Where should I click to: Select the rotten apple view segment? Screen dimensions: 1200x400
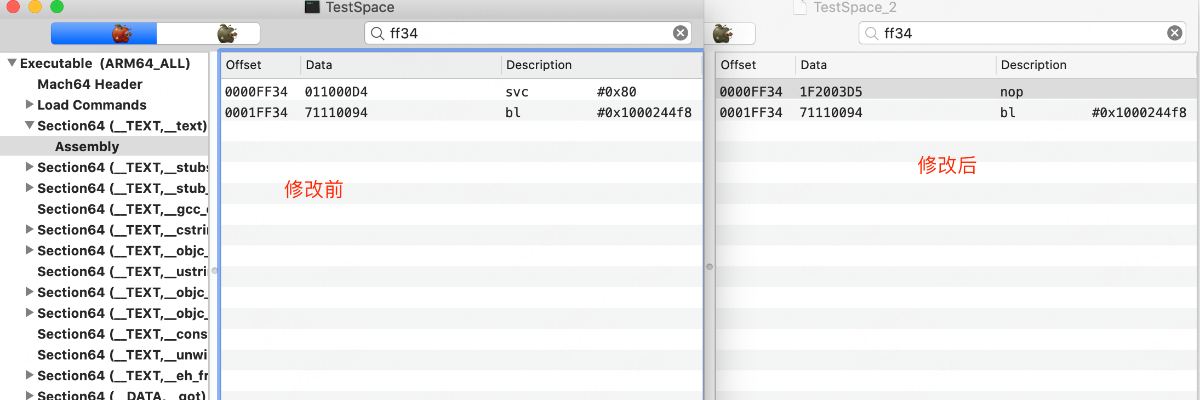[227, 33]
